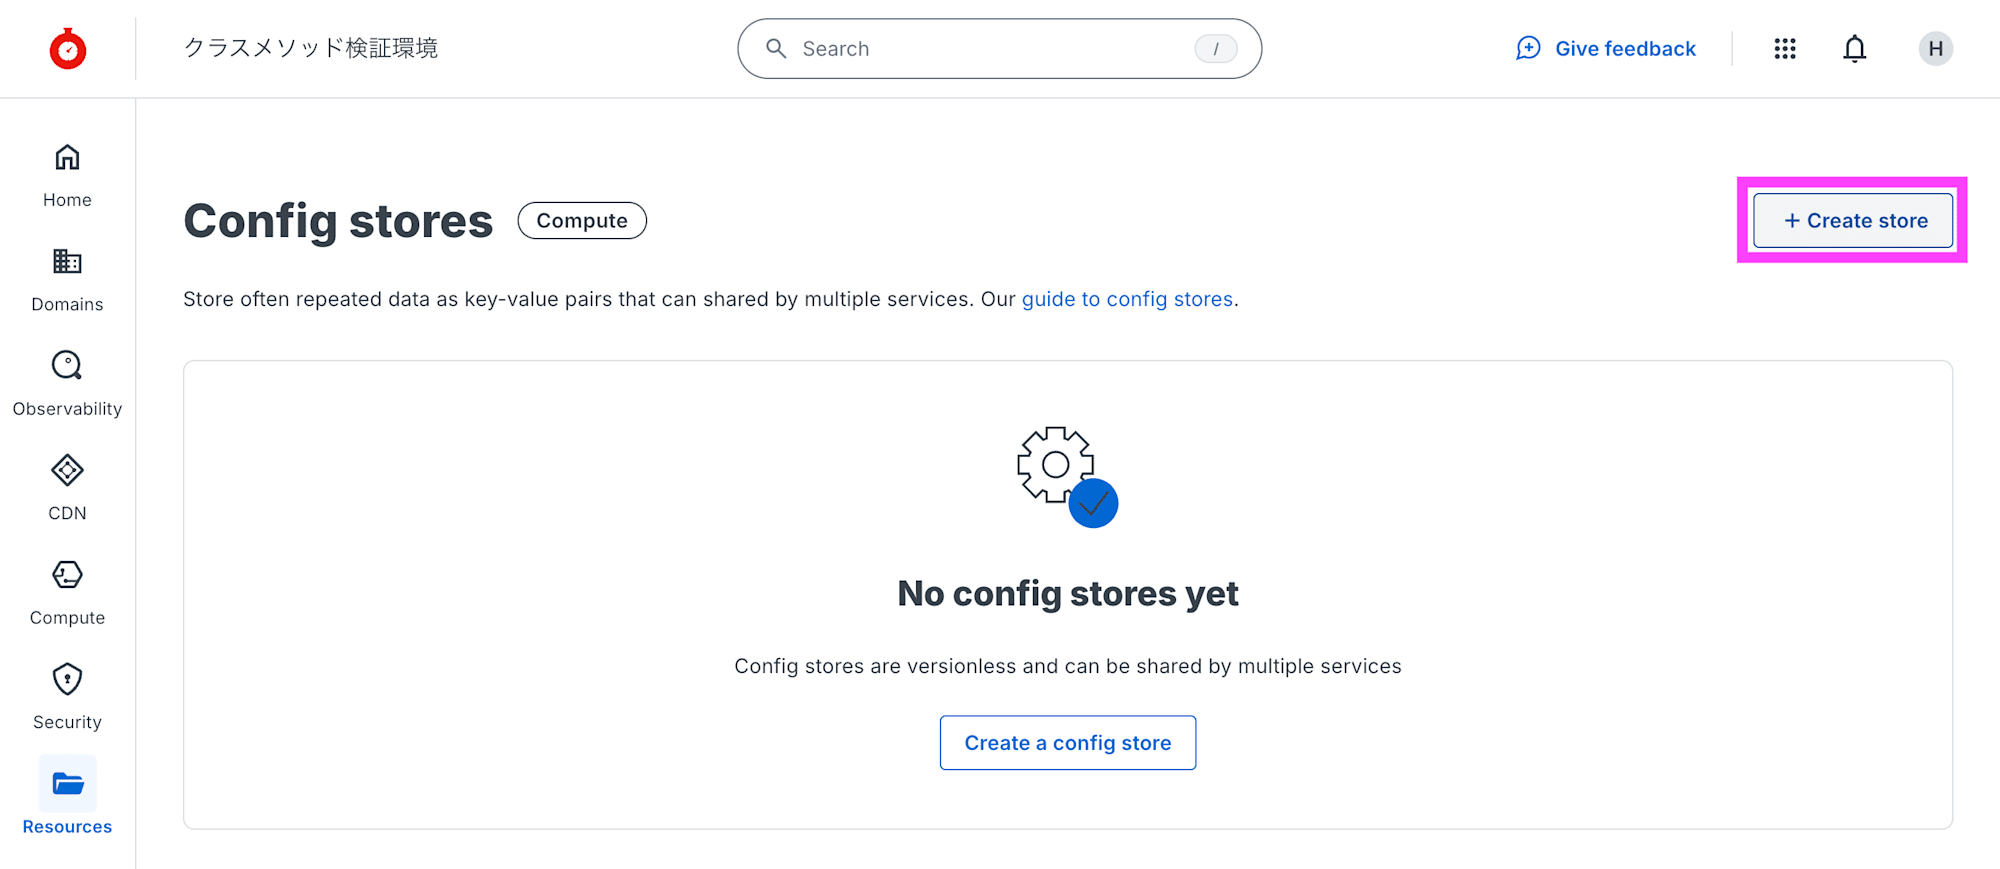Open the Observability section icon
Viewport: 2000px width, 869px height.
tap(67, 366)
